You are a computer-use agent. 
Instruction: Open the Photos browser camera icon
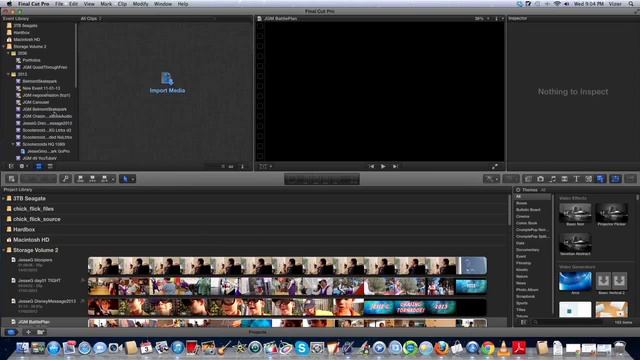[x=540, y=179]
